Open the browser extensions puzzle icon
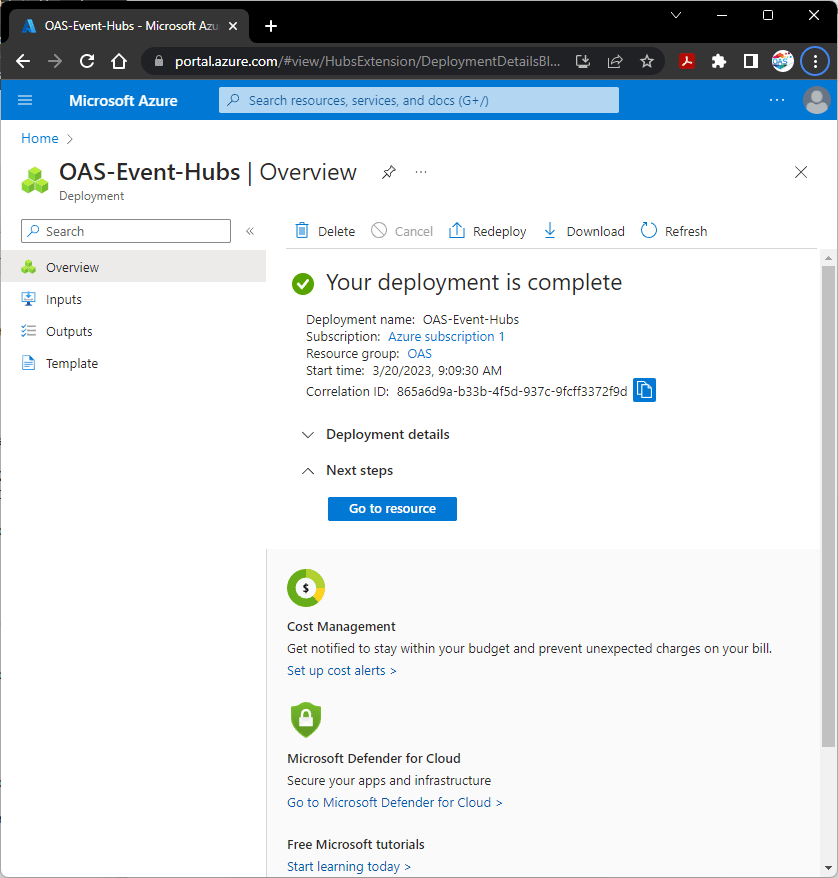 [x=719, y=61]
